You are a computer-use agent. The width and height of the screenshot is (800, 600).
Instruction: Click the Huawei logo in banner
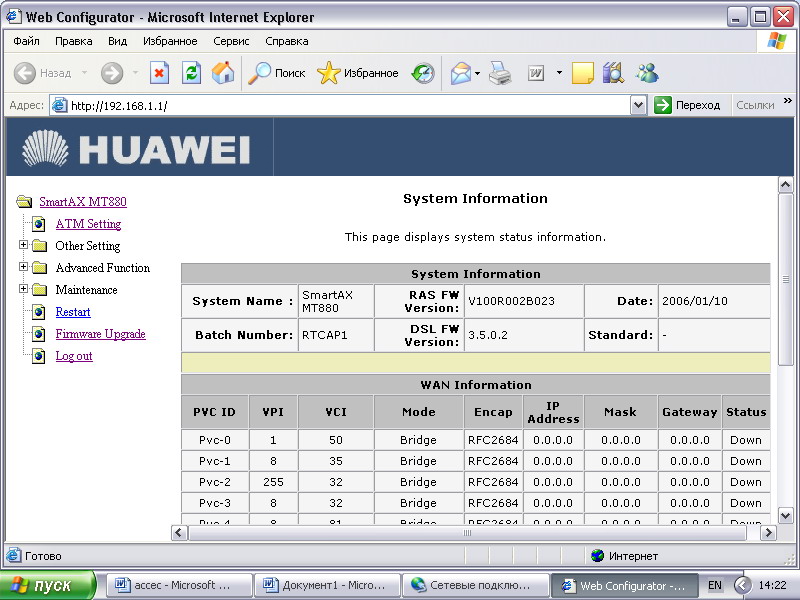click(x=136, y=149)
